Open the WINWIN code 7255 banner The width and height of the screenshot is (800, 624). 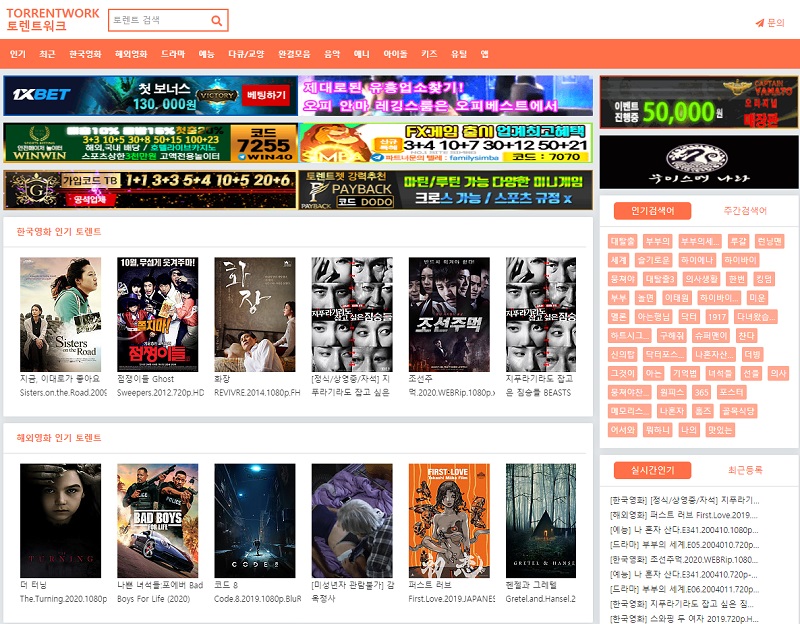(x=151, y=143)
